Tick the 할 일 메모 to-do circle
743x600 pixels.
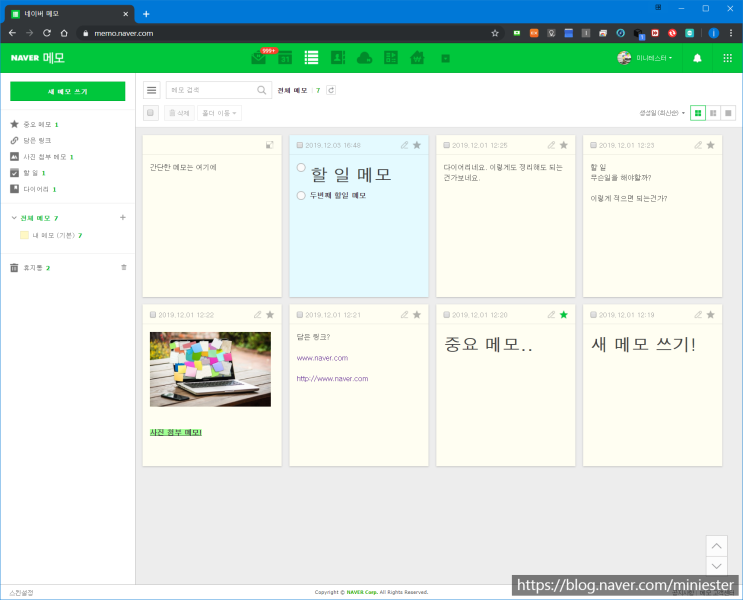(301, 167)
